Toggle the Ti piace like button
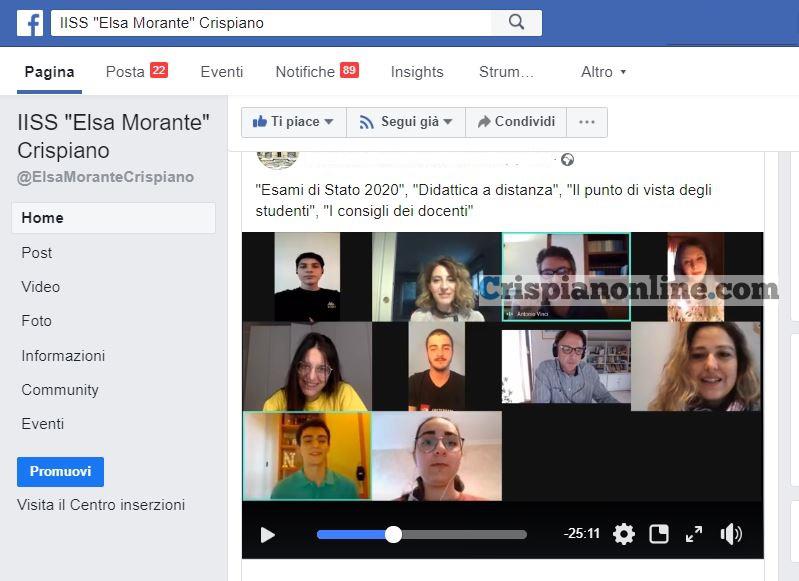Image resolution: width=799 pixels, height=581 pixels. click(293, 122)
